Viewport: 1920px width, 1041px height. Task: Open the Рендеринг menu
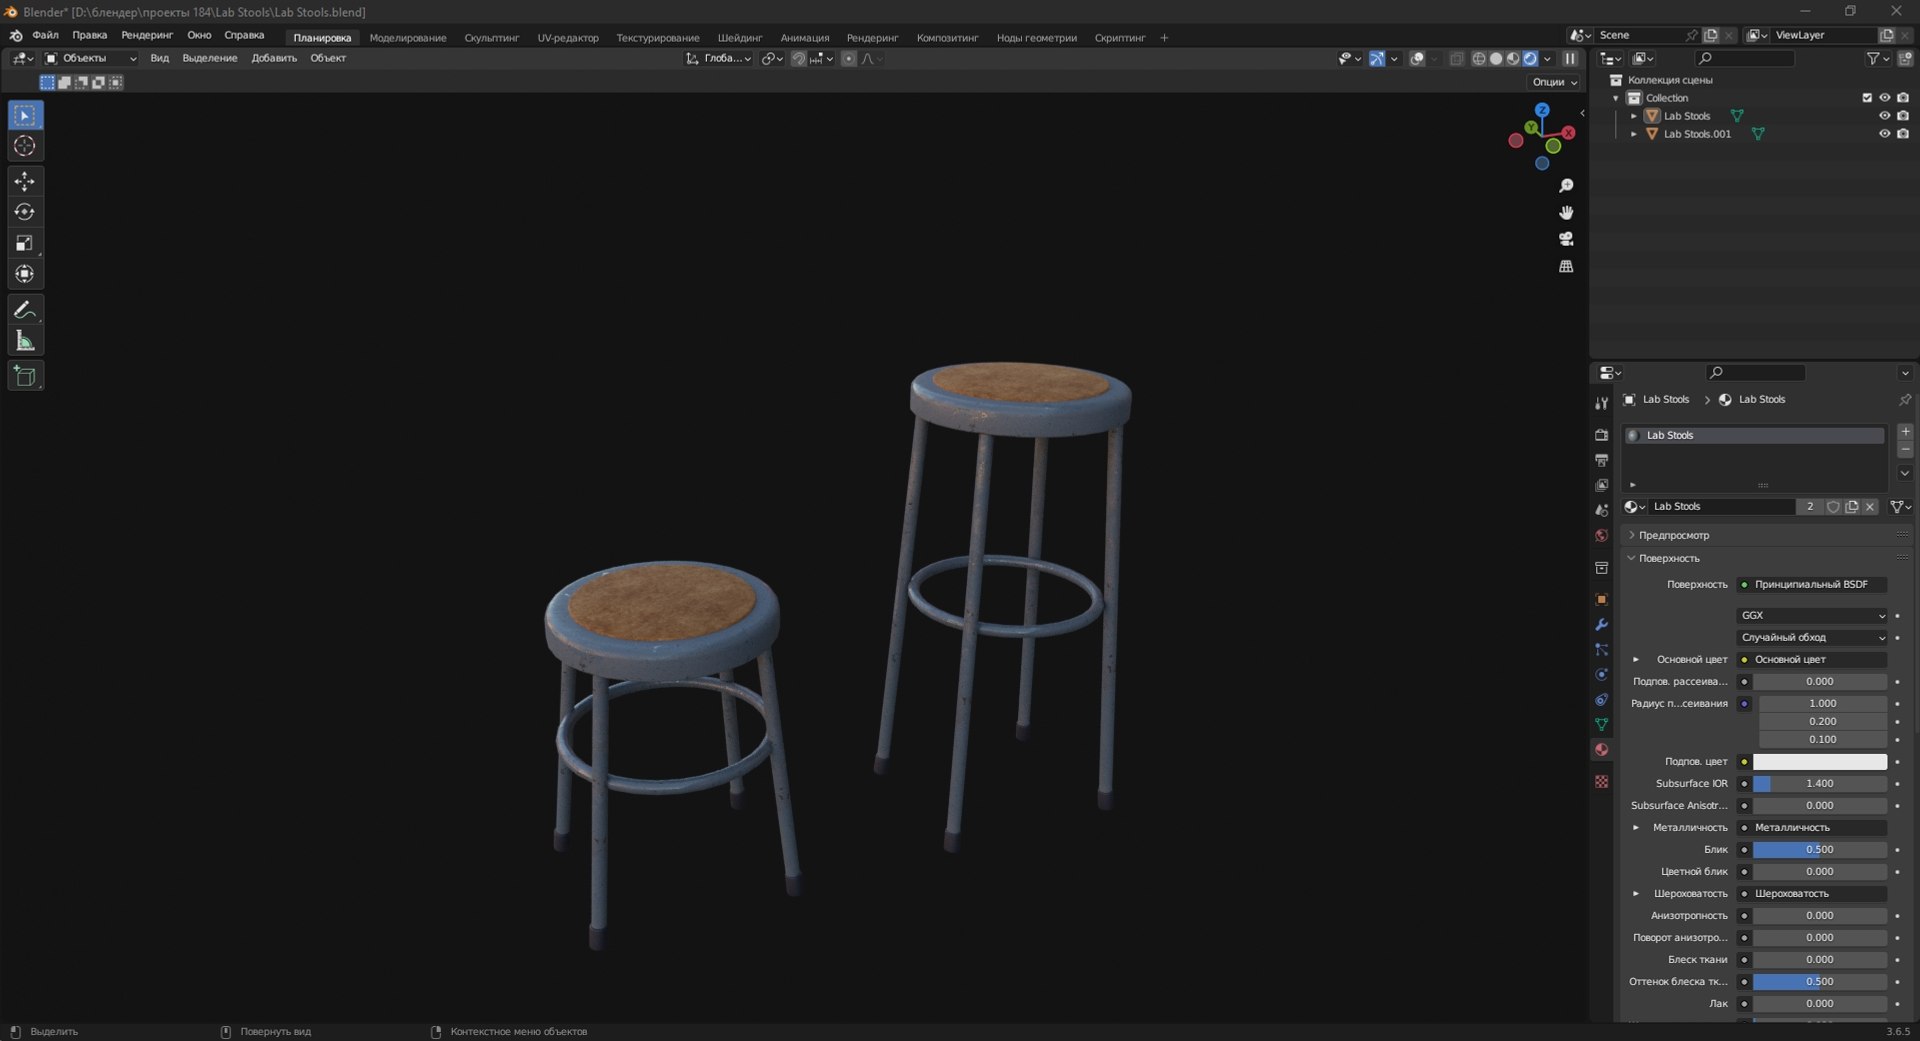147,35
